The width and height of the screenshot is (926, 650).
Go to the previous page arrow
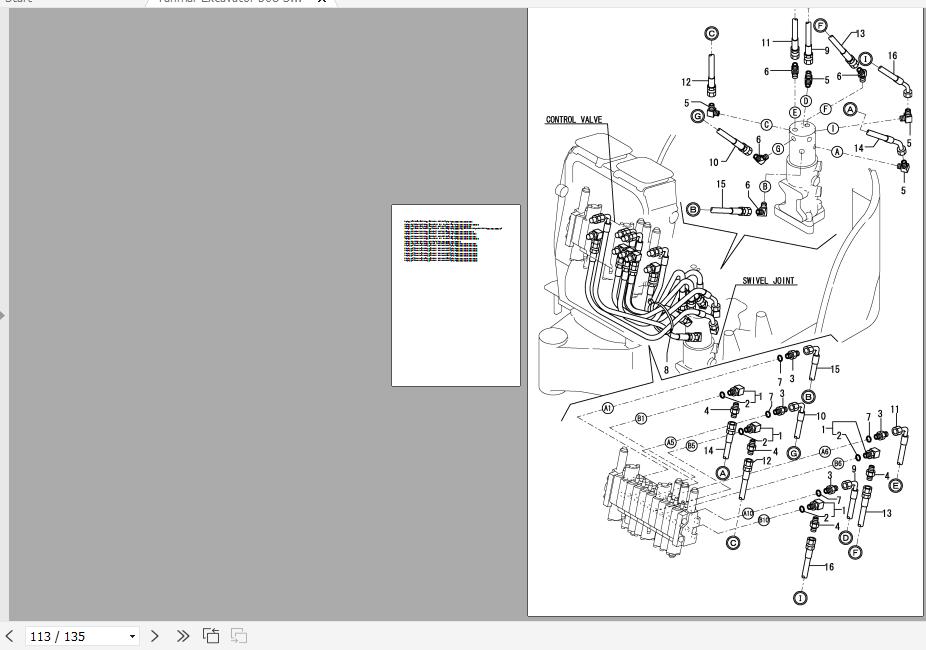[x=10, y=636]
